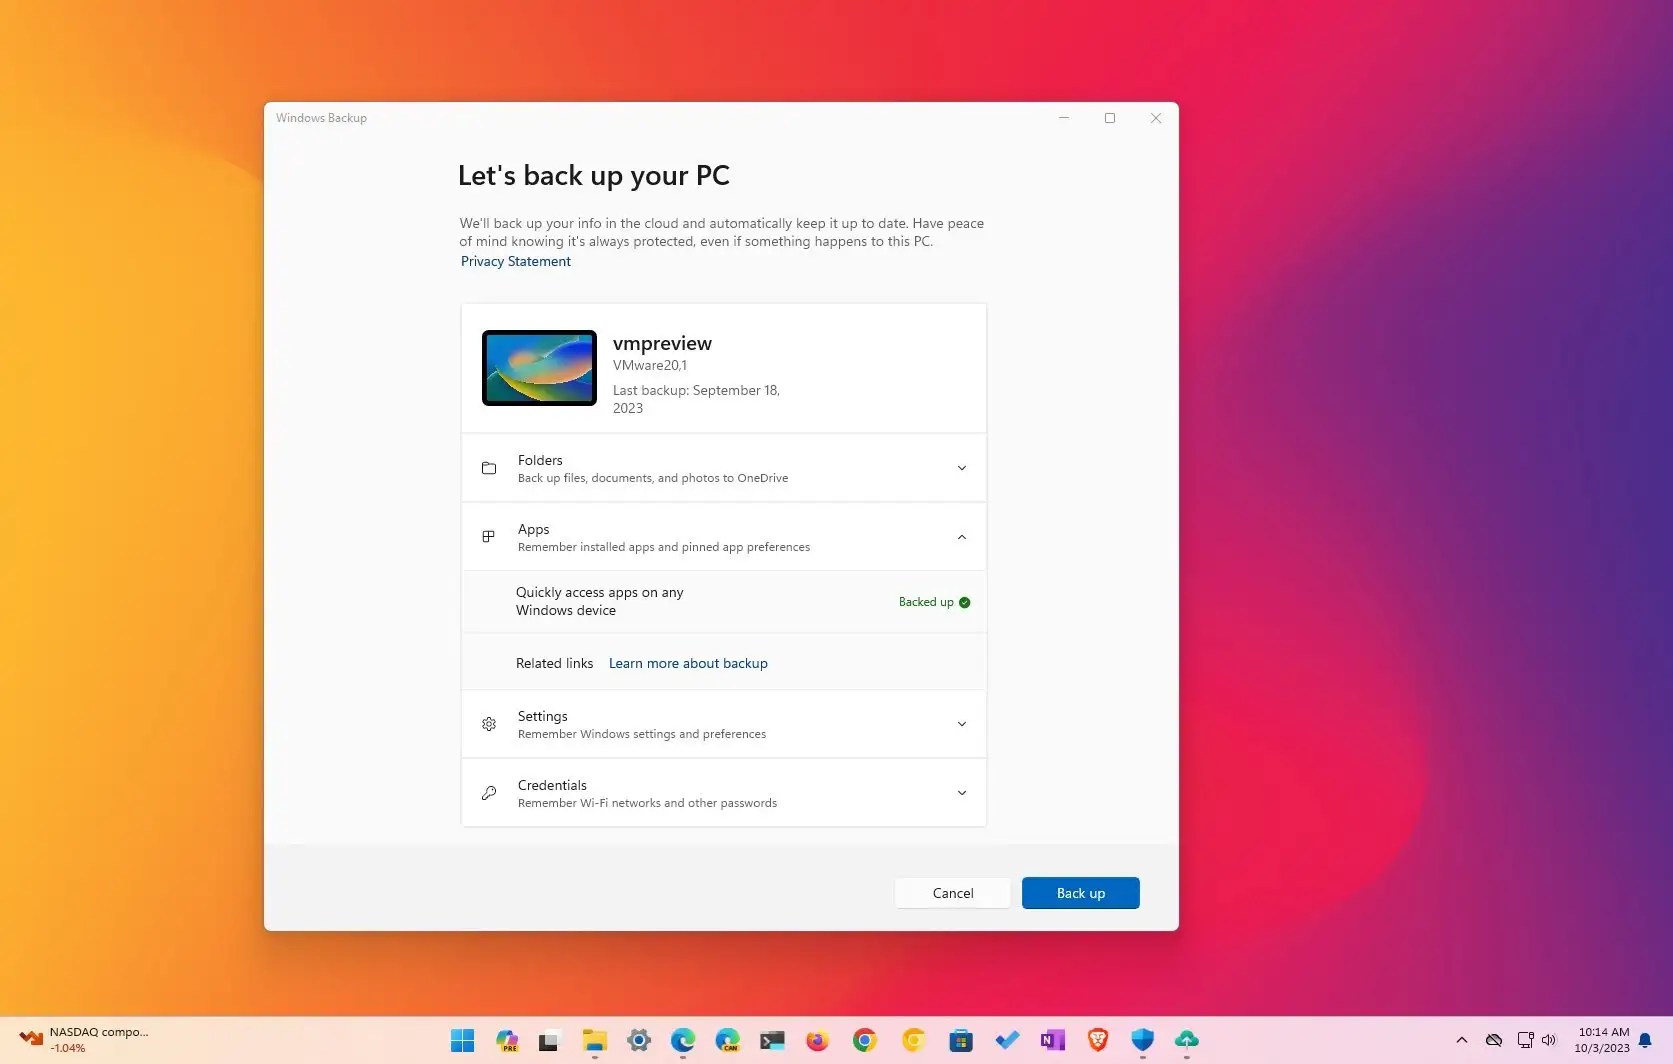1673x1064 pixels.
Task: Open Windows Security from the taskbar
Action: click(1142, 1040)
